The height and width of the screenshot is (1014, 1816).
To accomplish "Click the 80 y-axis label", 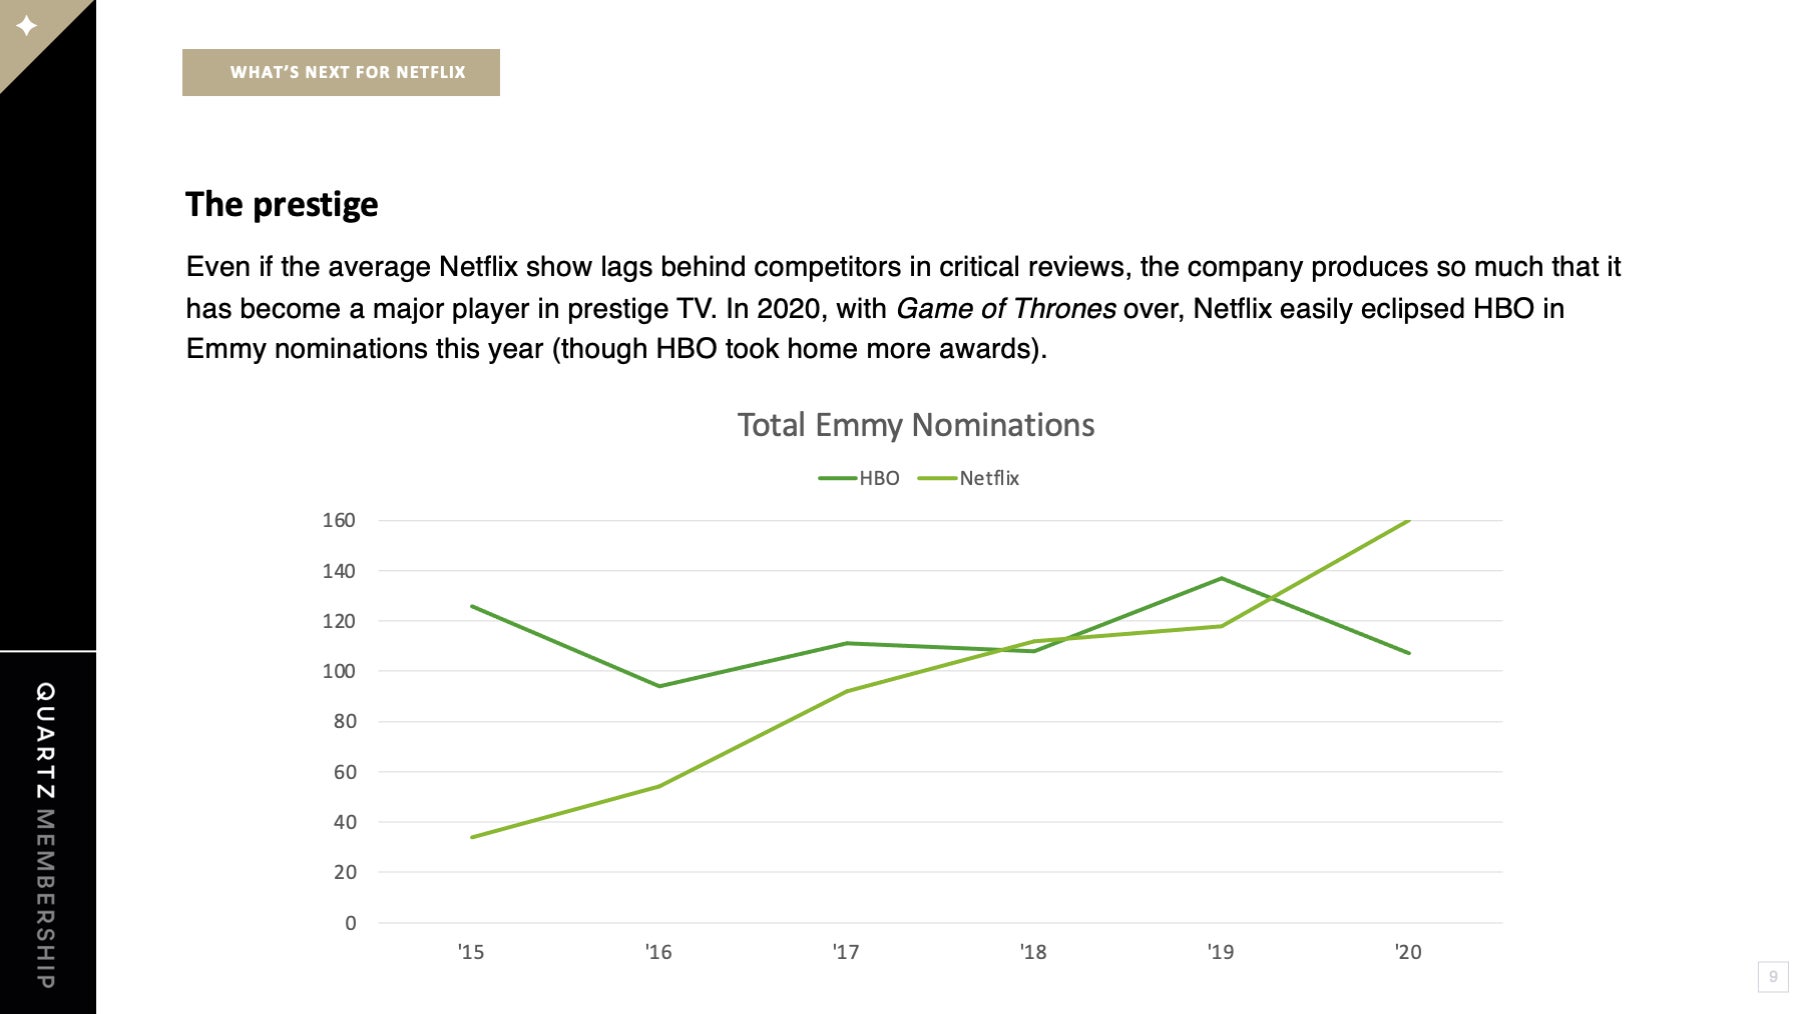I will pyautogui.click(x=344, y=721).
